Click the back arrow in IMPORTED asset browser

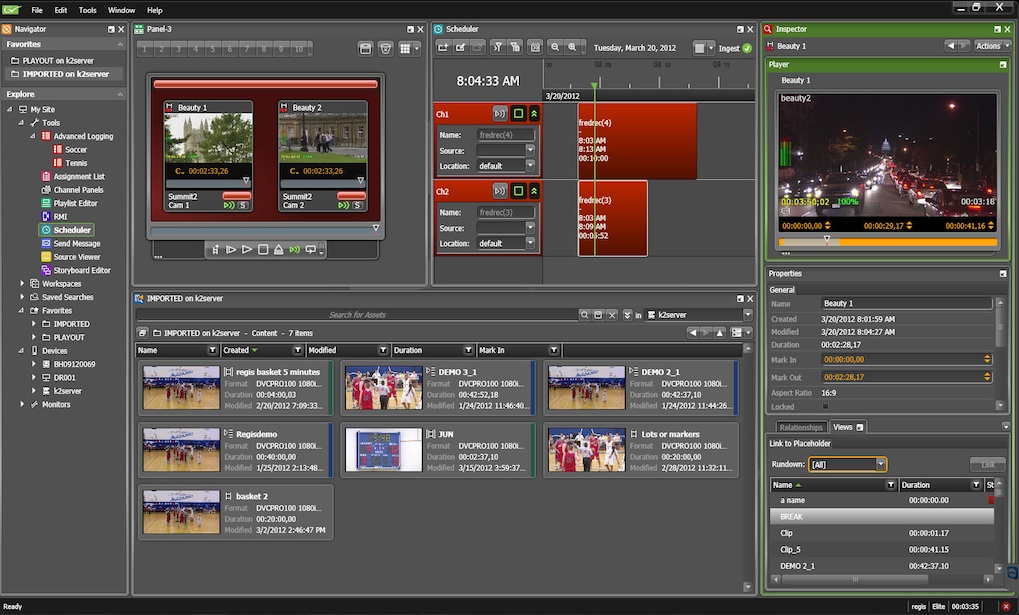[x=693, y=333]
